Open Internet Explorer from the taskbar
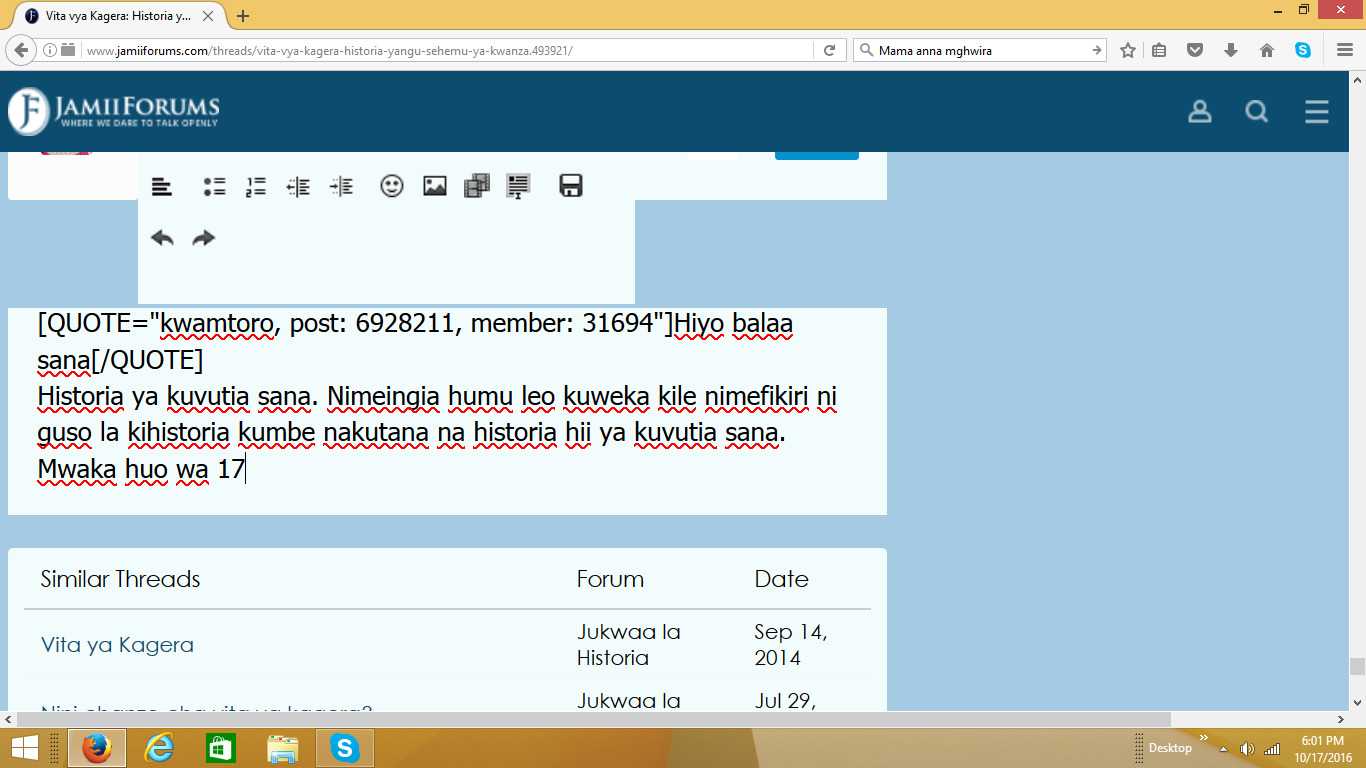Image resolution: width=1366 pixels, height=768 pixels. click(x=159, y=748)
